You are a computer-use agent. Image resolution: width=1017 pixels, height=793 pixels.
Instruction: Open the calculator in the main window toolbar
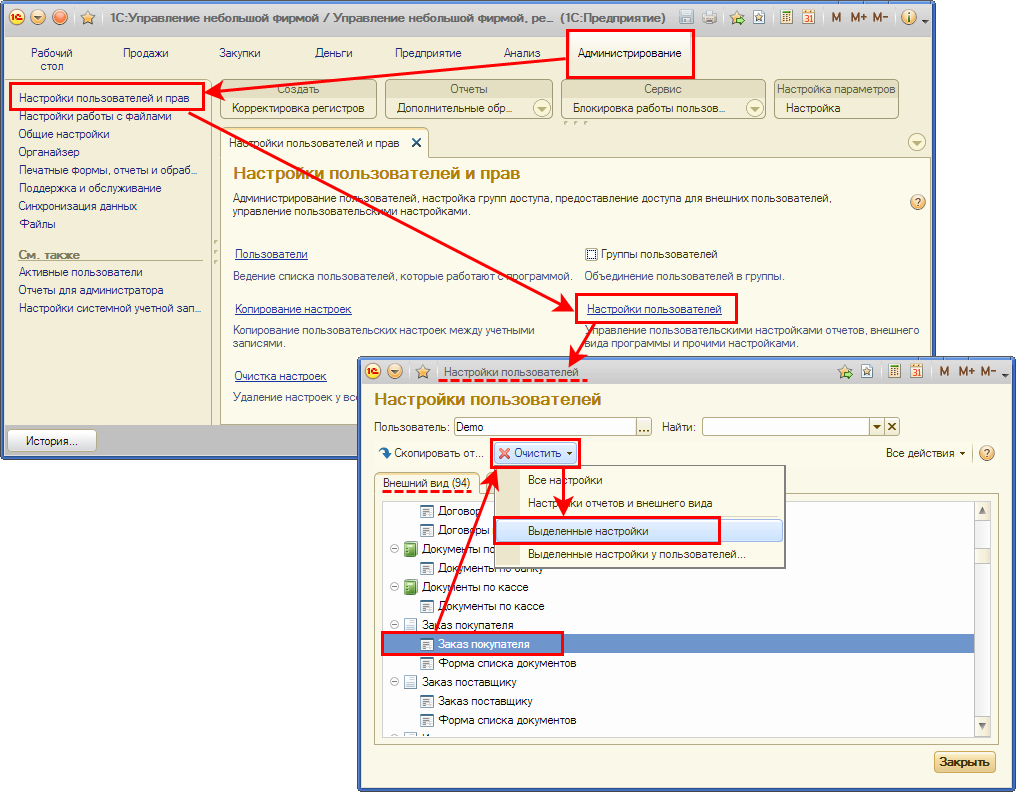coord(787,18)
